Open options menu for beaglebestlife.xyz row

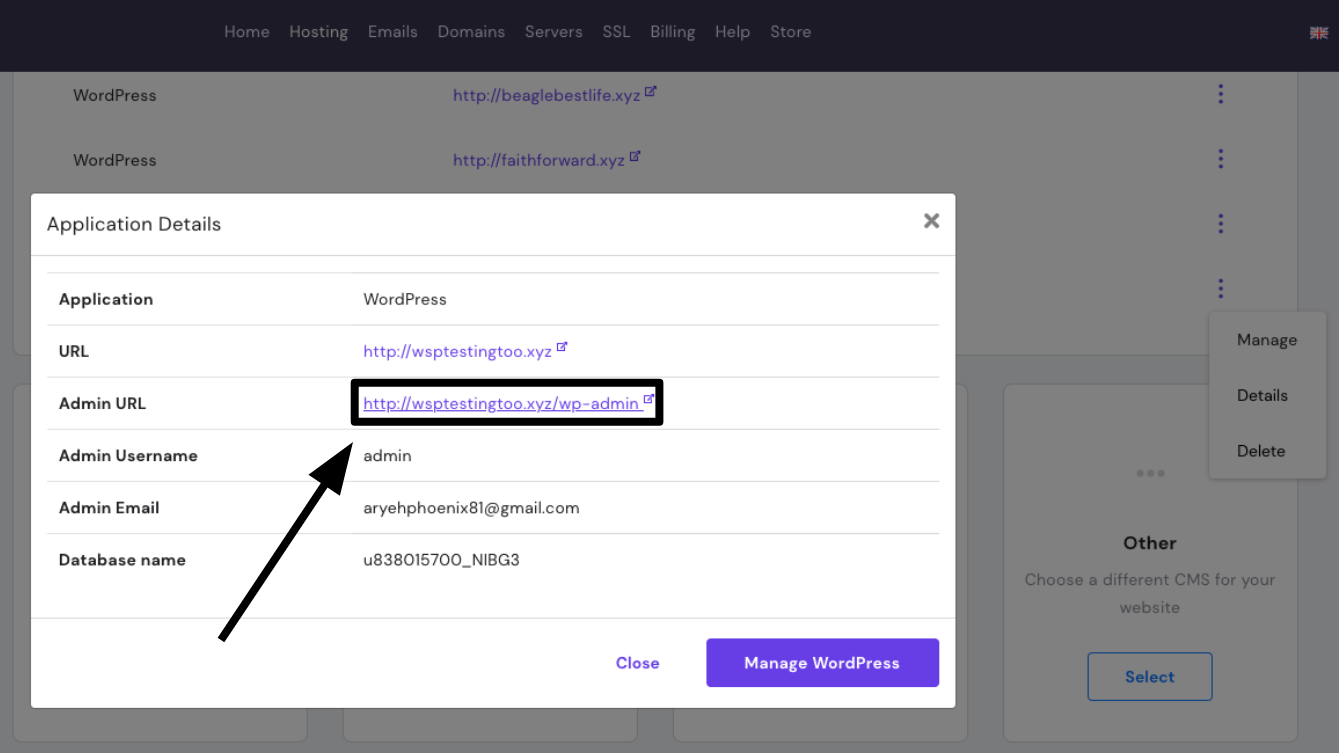point(1220,94)
